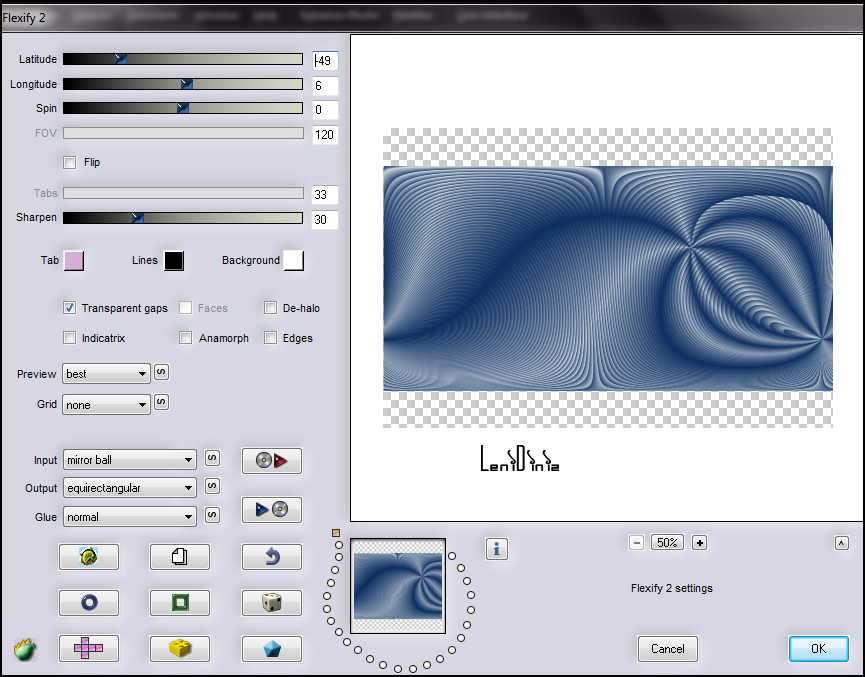Enable the Indicatrix checkbox

(70, 338)
